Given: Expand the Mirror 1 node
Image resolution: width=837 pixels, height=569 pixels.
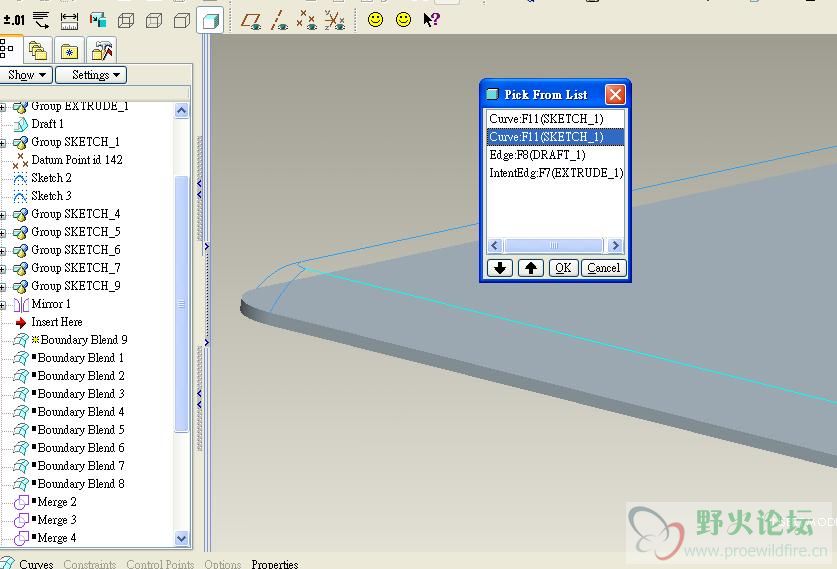Looking at the screenshot, I should point(3,305).
